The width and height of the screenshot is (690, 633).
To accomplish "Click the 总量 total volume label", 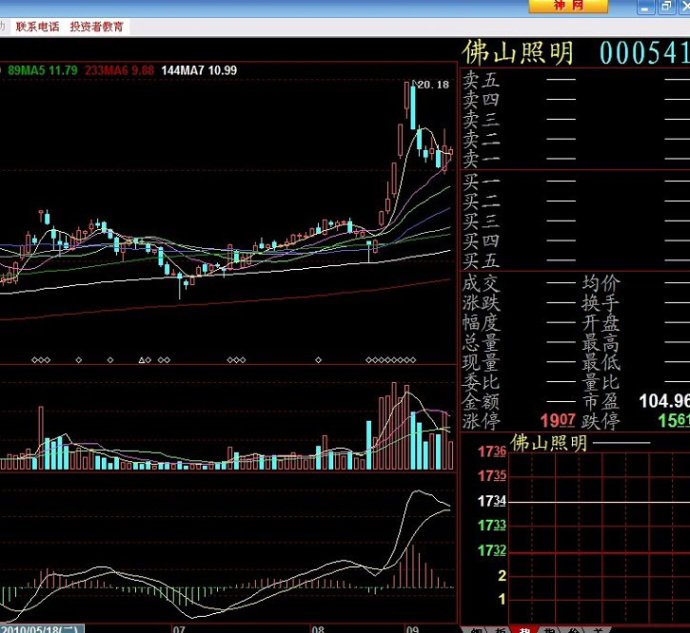I will [481, 343].
